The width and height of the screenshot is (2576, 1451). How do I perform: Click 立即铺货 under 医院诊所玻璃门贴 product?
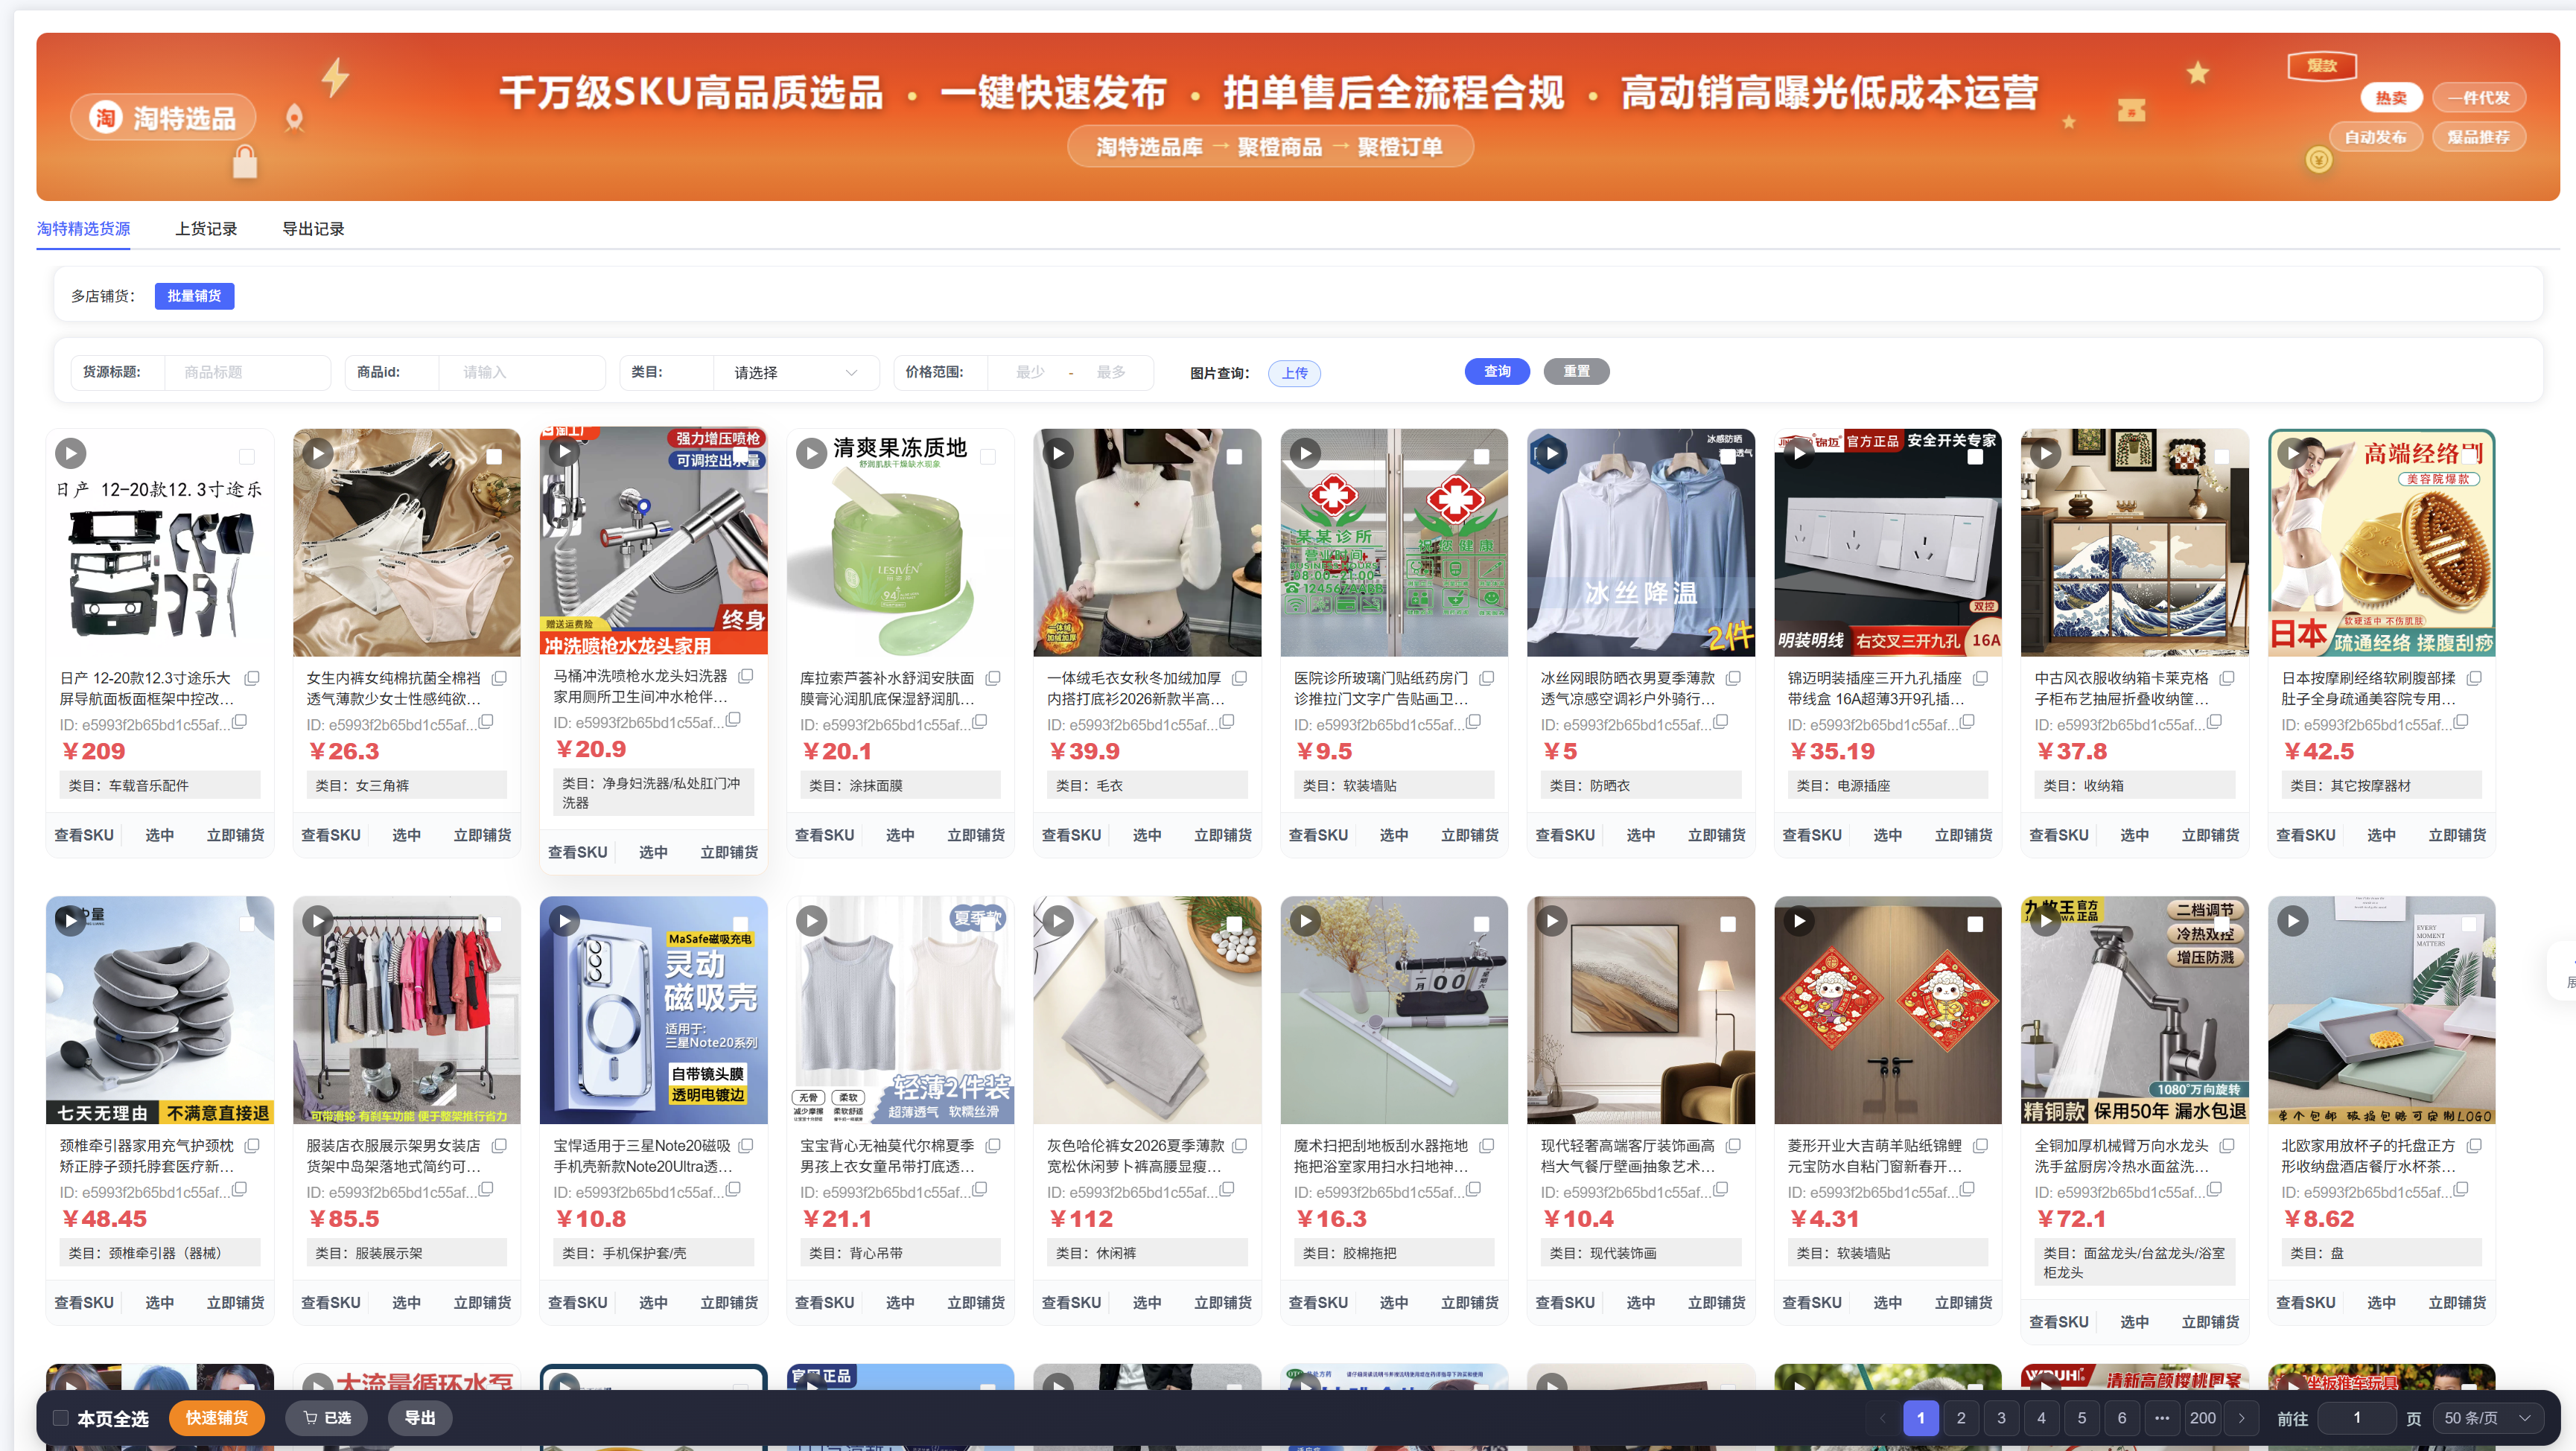point(1469,835)
